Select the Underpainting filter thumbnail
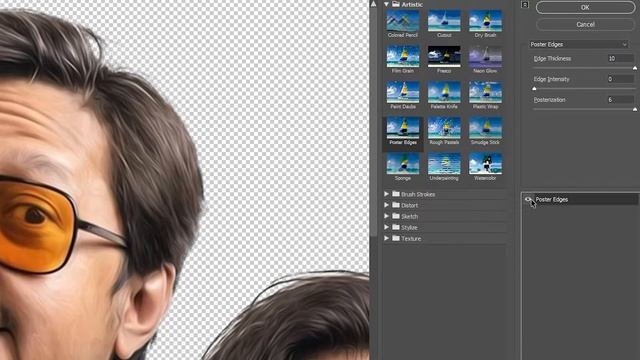This screenshot has height=360, width=640. click(x=444, y=164)
